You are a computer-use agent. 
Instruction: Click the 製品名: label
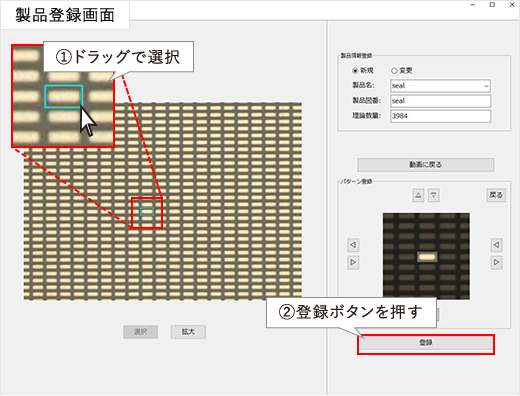coord(364,85)
